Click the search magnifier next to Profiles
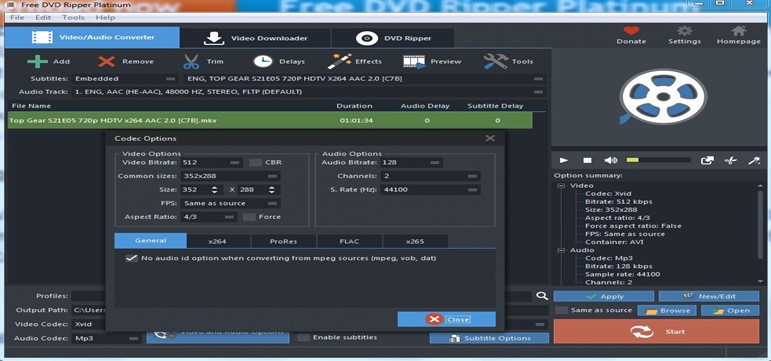The width and height of the screenshot is (771, 361). (x=541, y=296)
